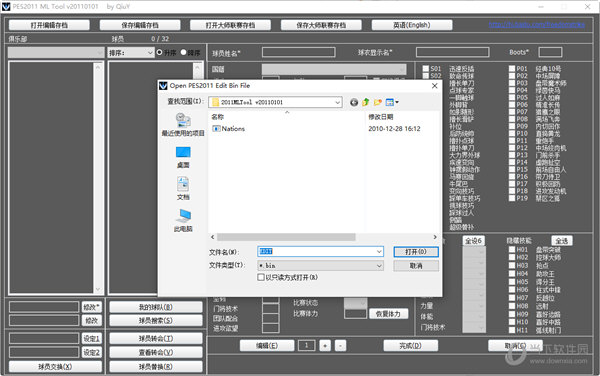Open the recent items location in the sidebar
The image size is (600, 376).
(183, 125)
